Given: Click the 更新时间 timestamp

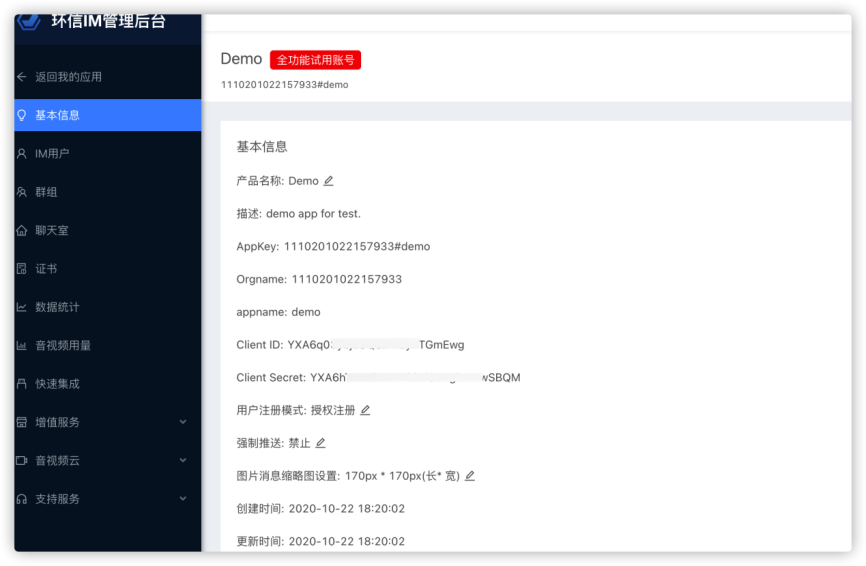Looking at the screenshot, I should click(x=347, y=541).
